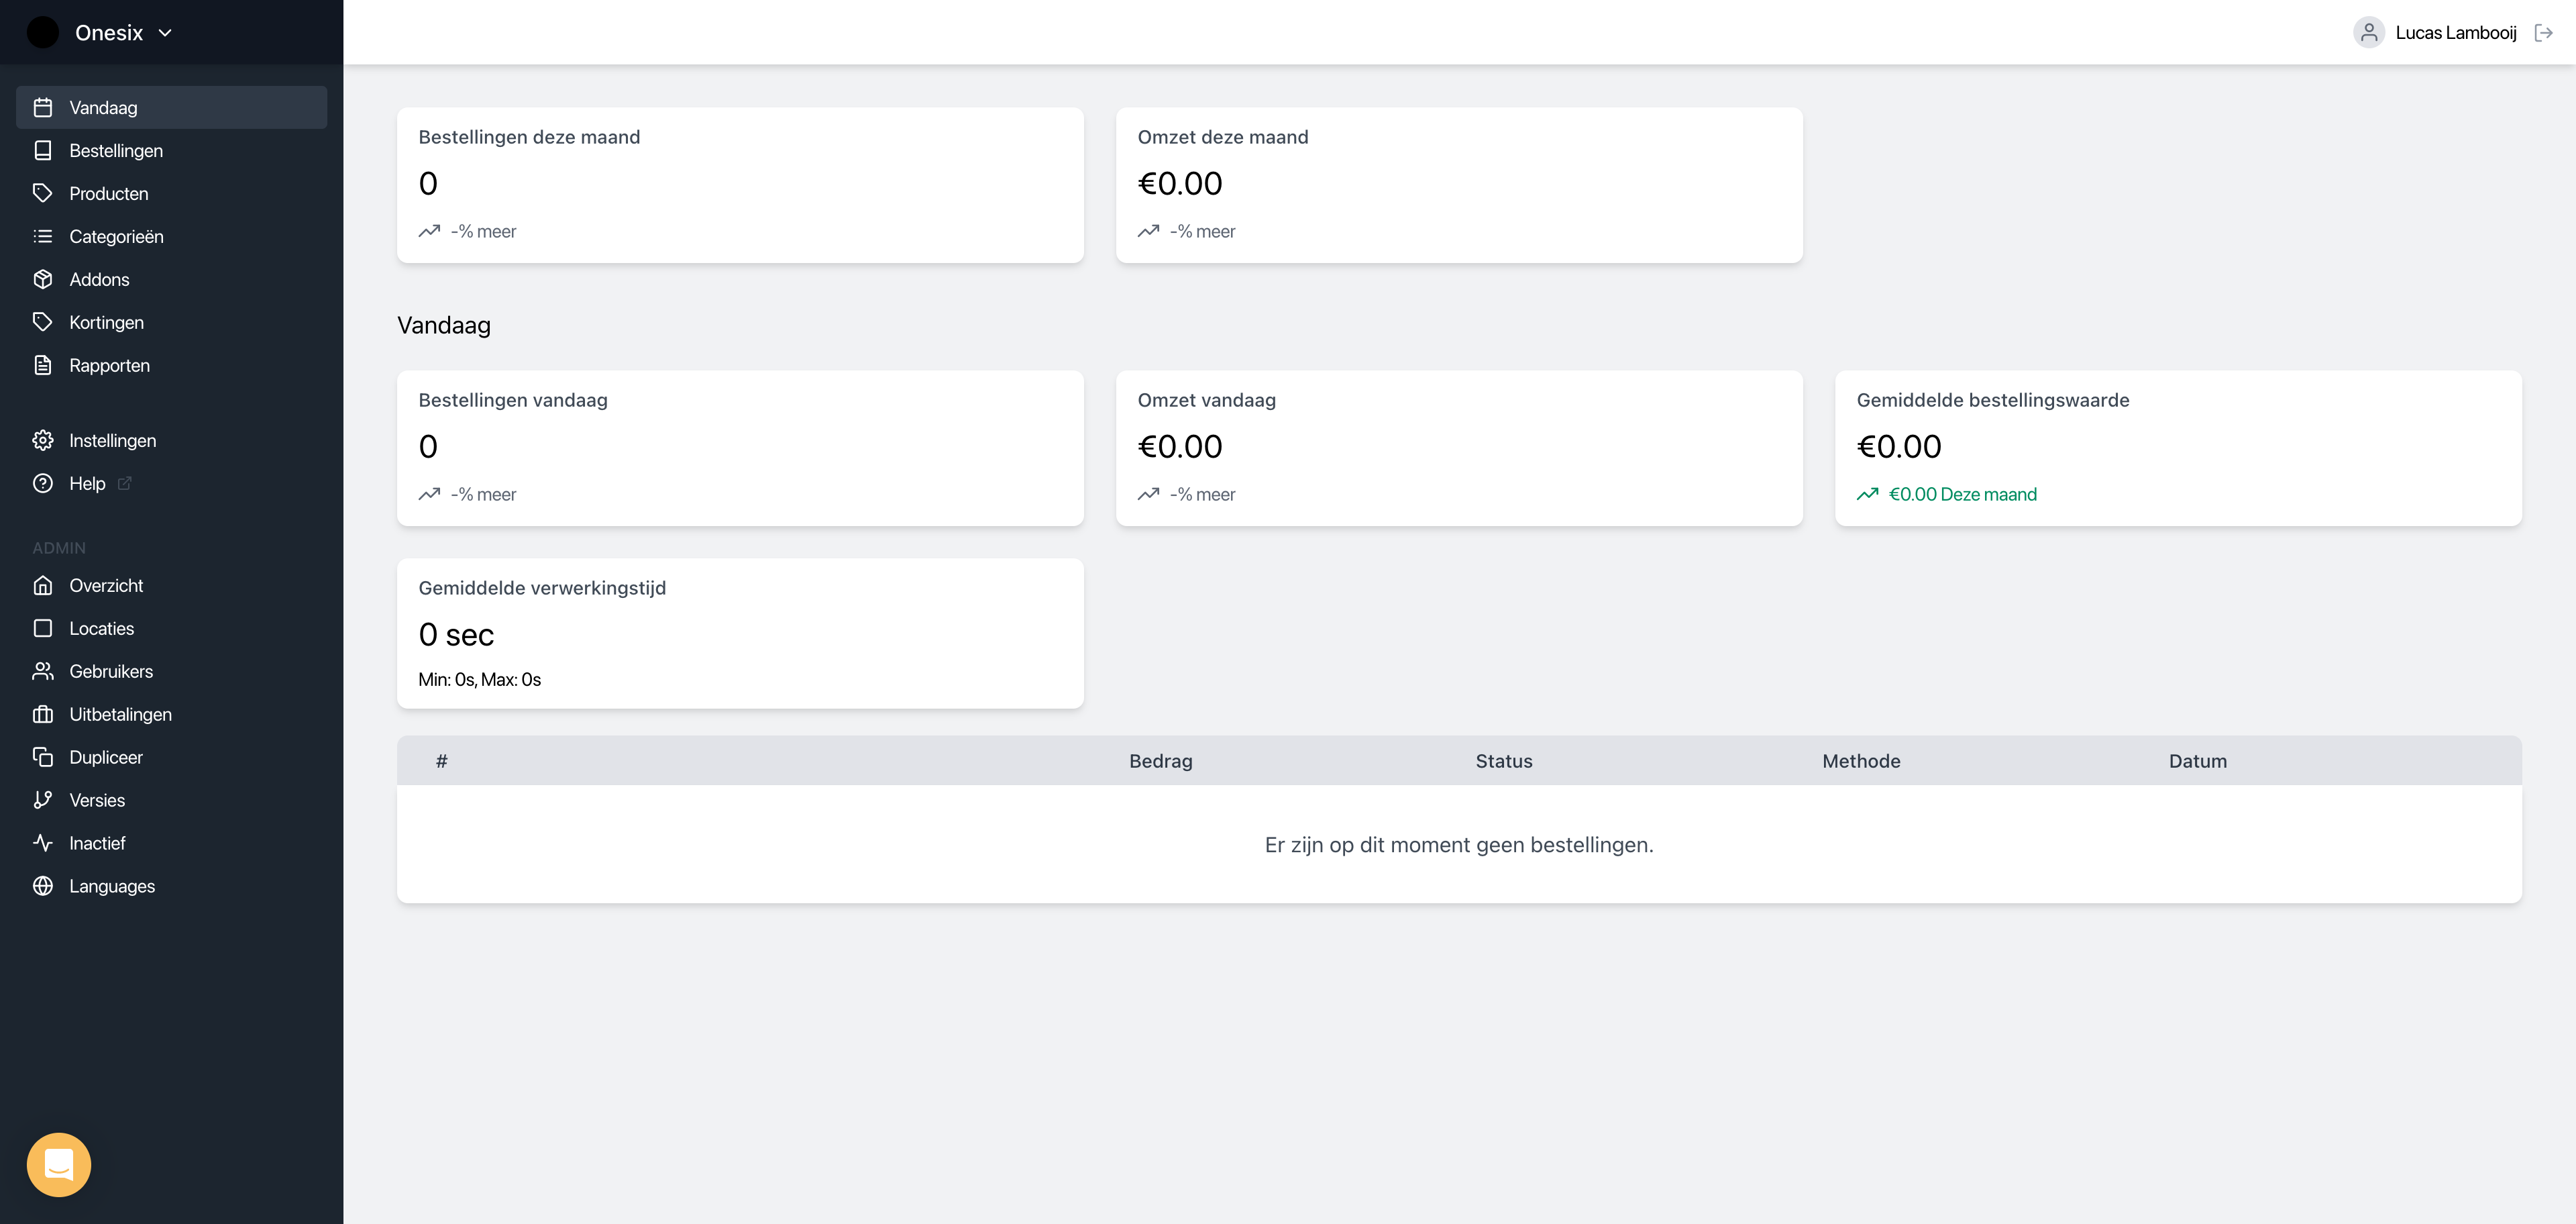The width and height of the screenshot is (2576, 1224).
Task: Expand the Onesix location dropdown chevron
Action: [x=166, y=33]
